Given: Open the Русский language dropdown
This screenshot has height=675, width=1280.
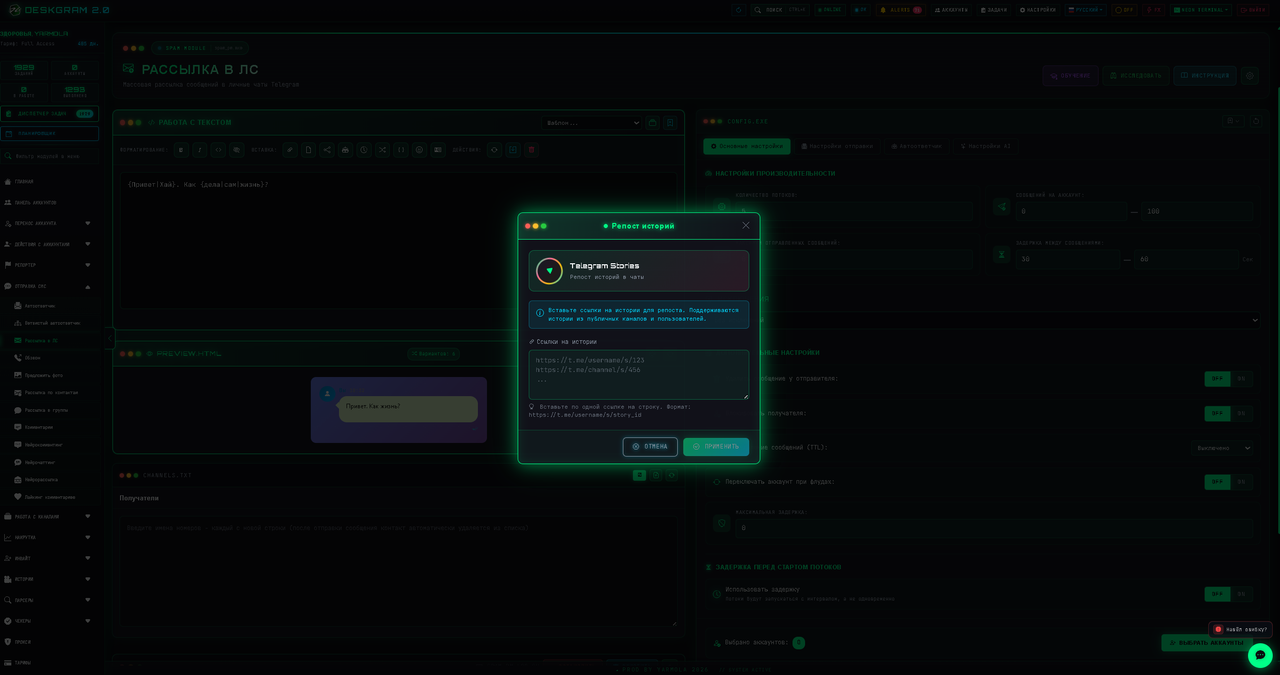Looking at the screenshot, I should pos(1085,10).
